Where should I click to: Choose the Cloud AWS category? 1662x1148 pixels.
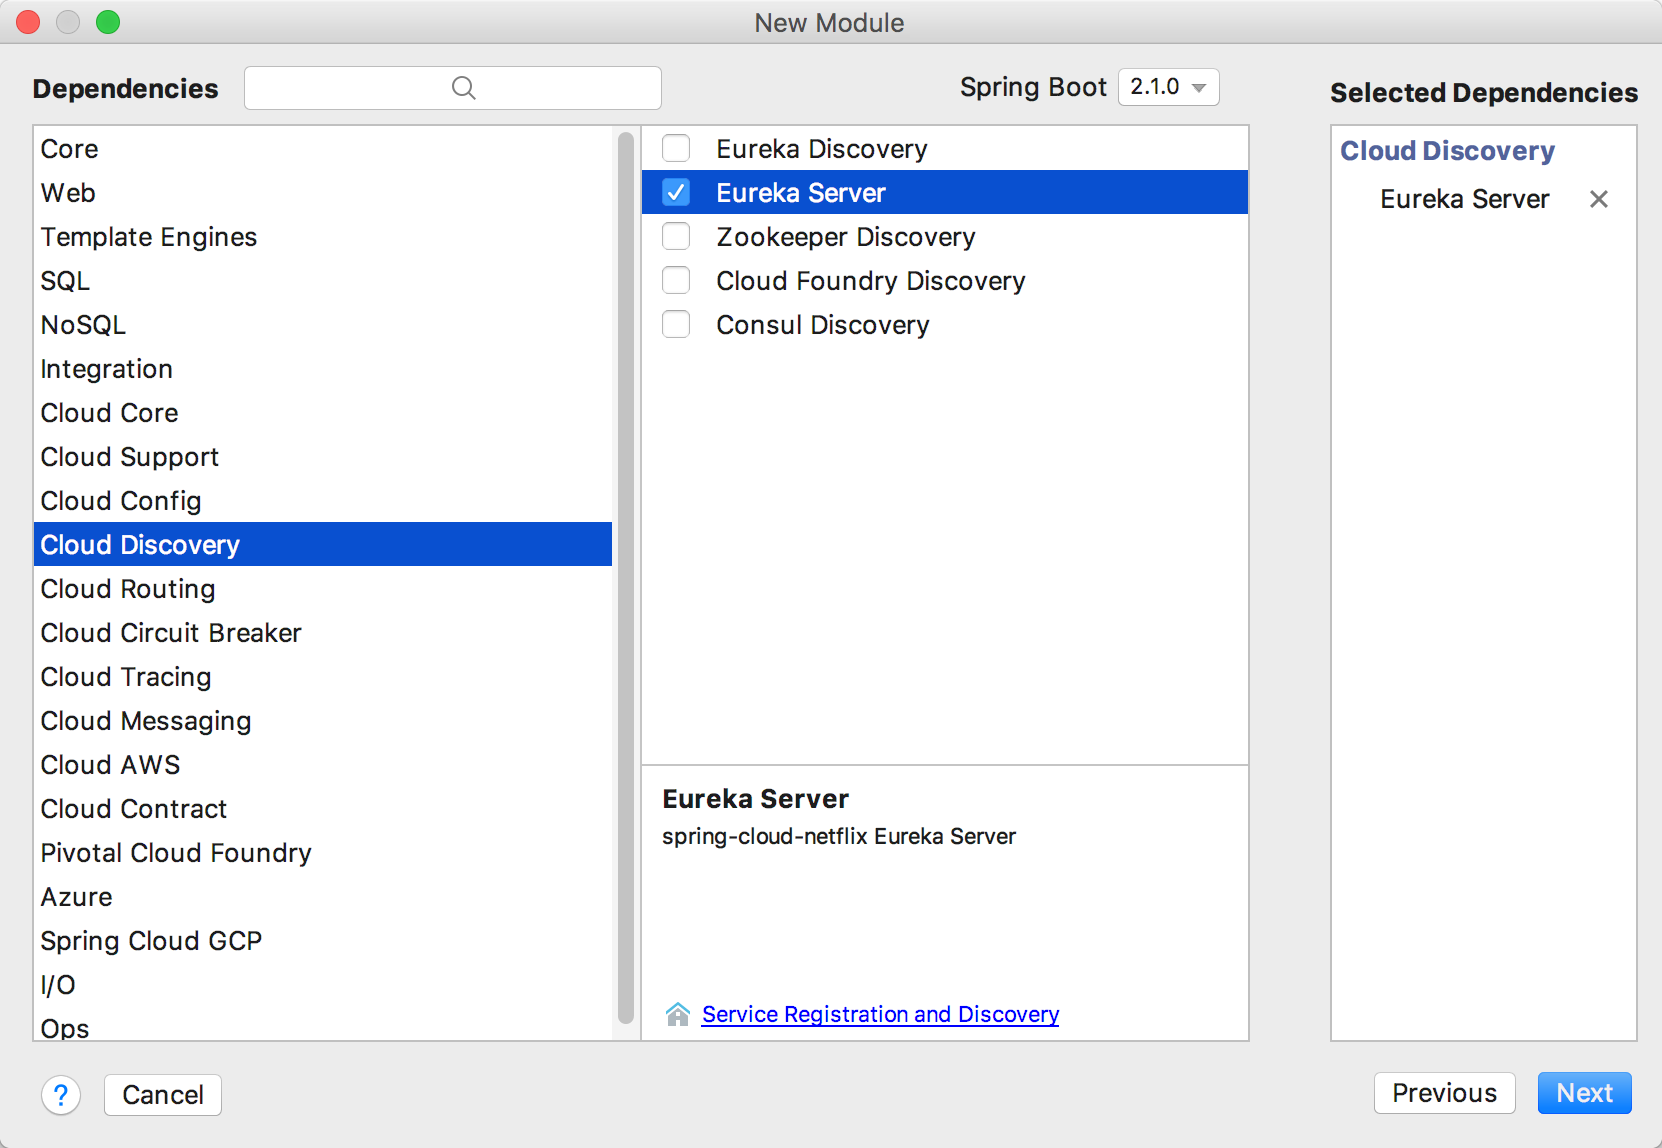[323, 765]
